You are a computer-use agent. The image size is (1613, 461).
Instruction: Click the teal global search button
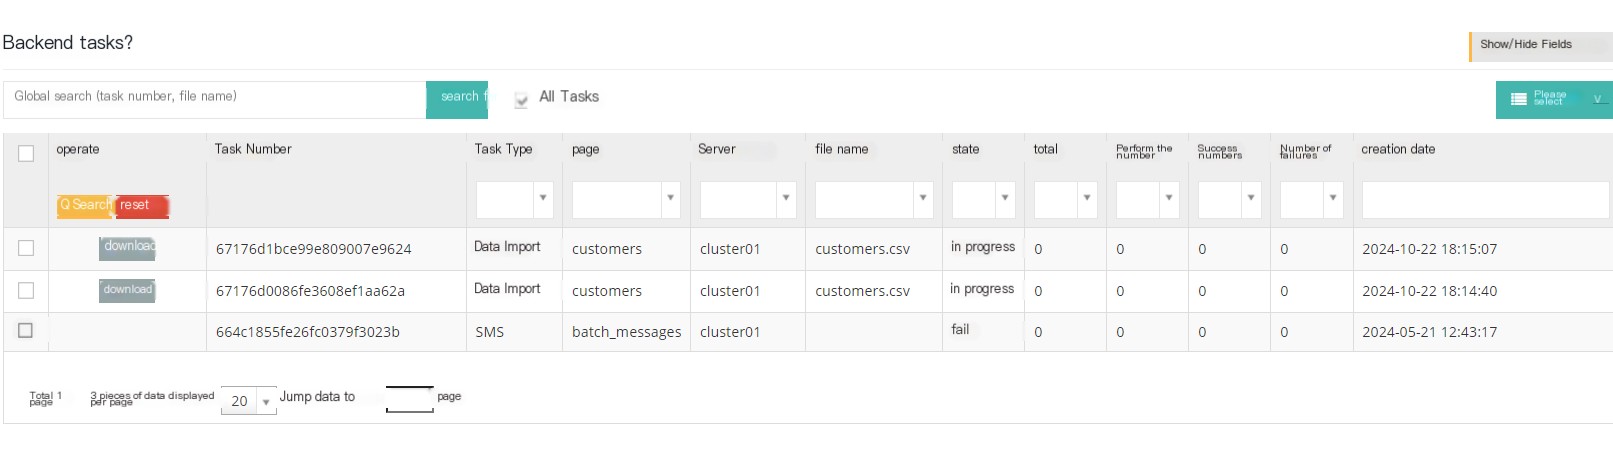coord(457,99)
